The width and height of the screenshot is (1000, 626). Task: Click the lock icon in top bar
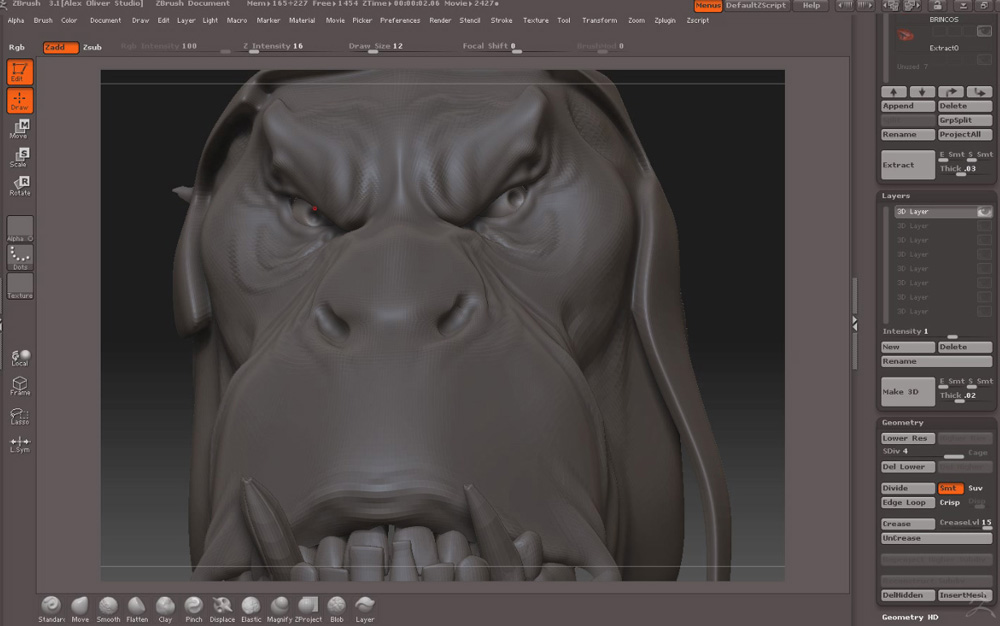point(937,6)
